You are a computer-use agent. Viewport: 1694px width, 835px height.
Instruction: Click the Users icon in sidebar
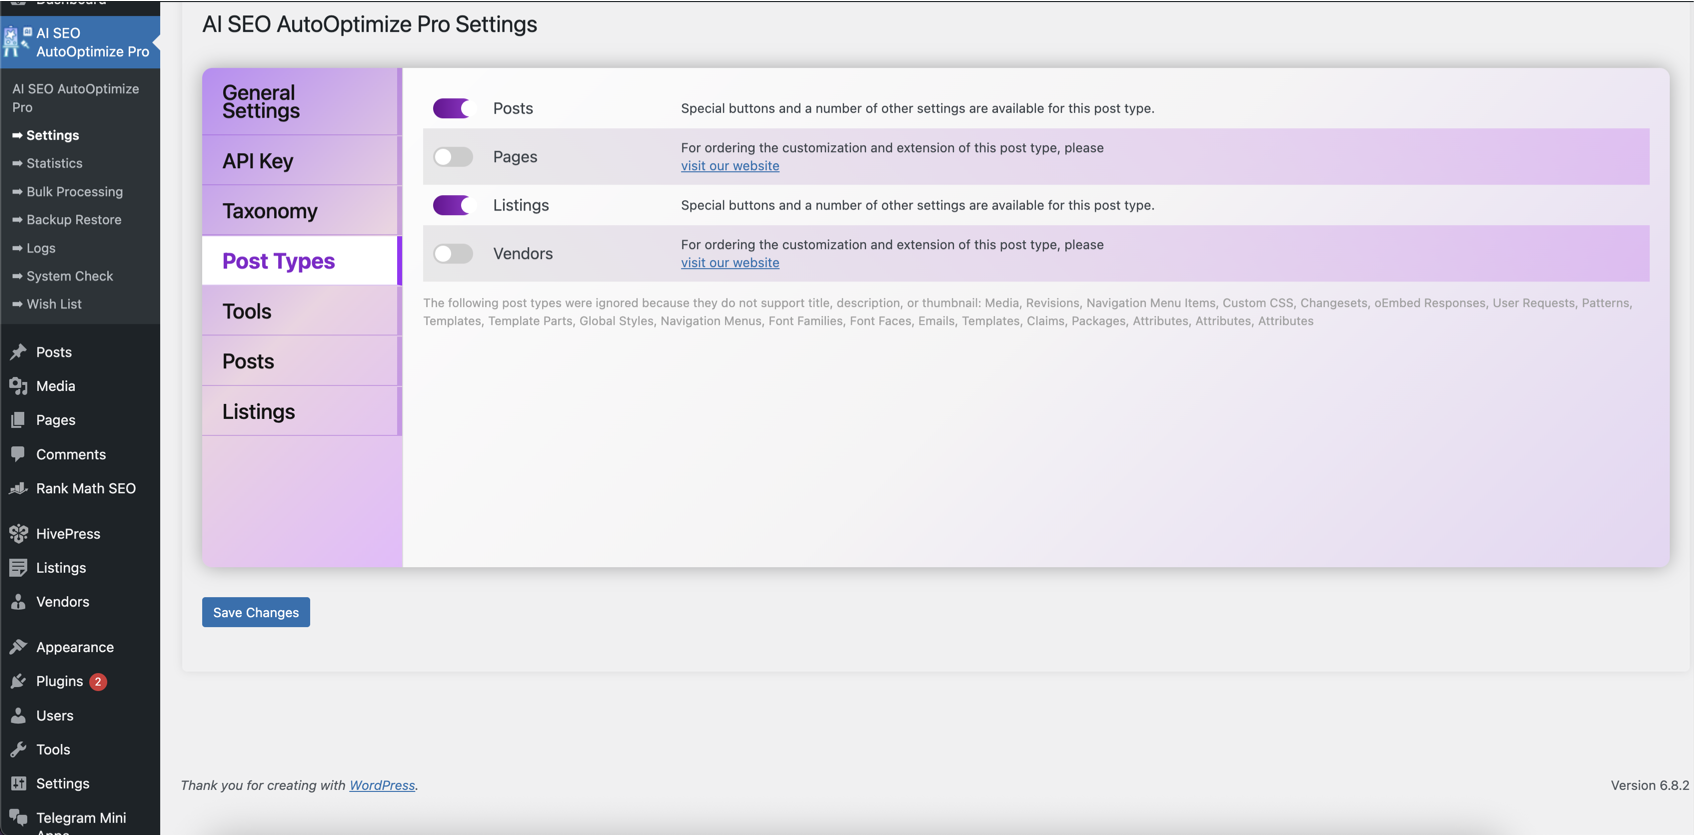(x=18, y=715)
